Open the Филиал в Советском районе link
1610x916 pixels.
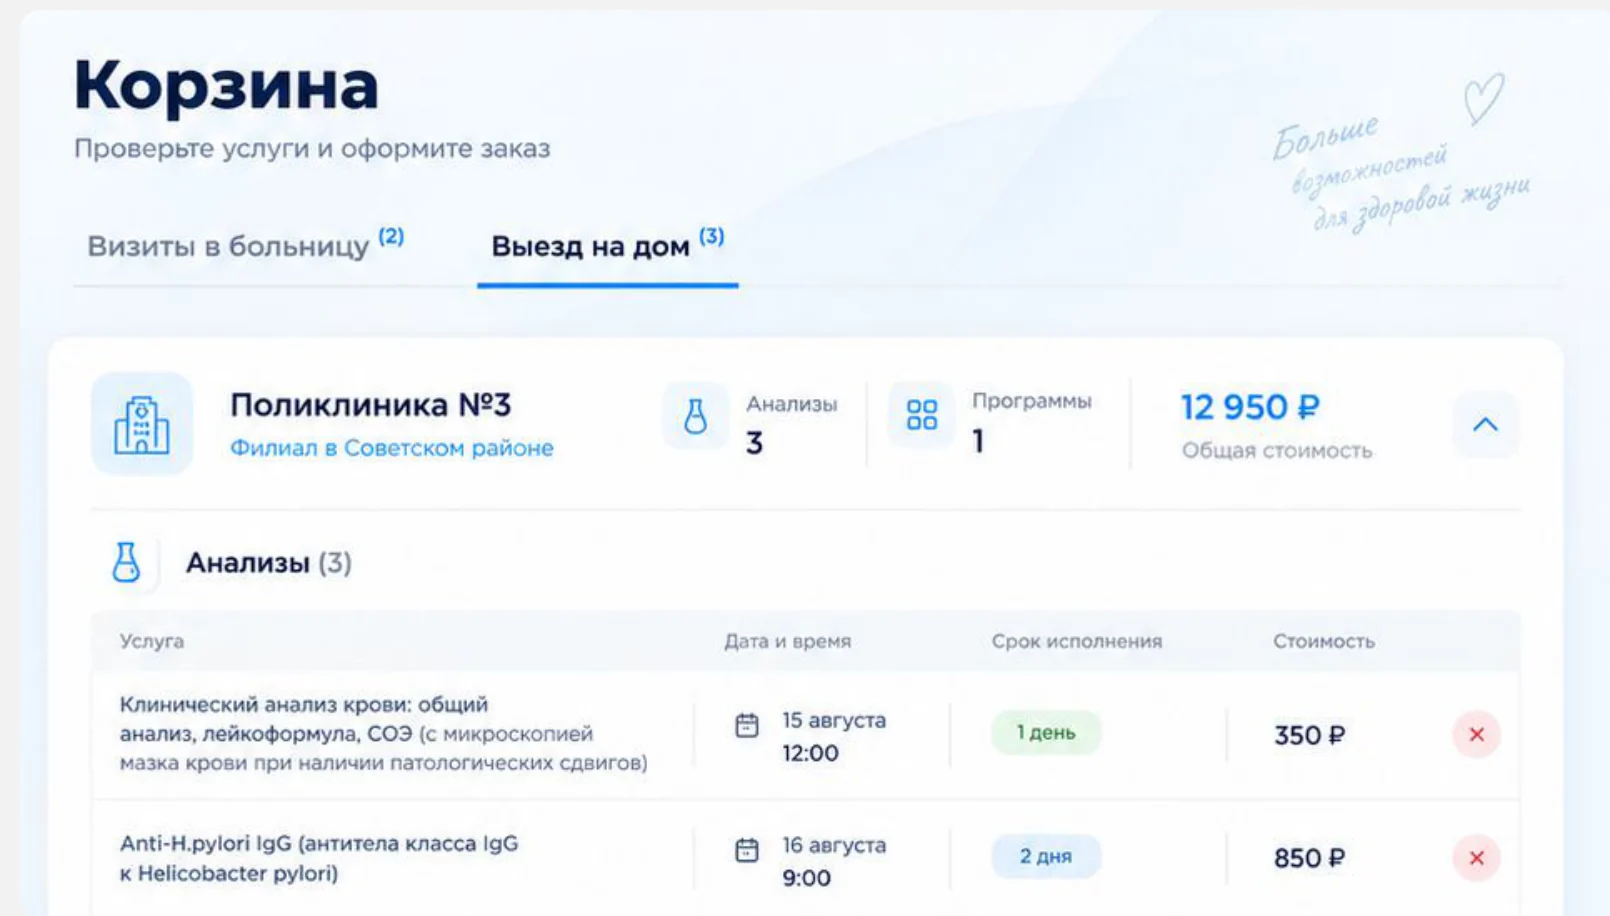pyautogui.click(x=392, y=448)
